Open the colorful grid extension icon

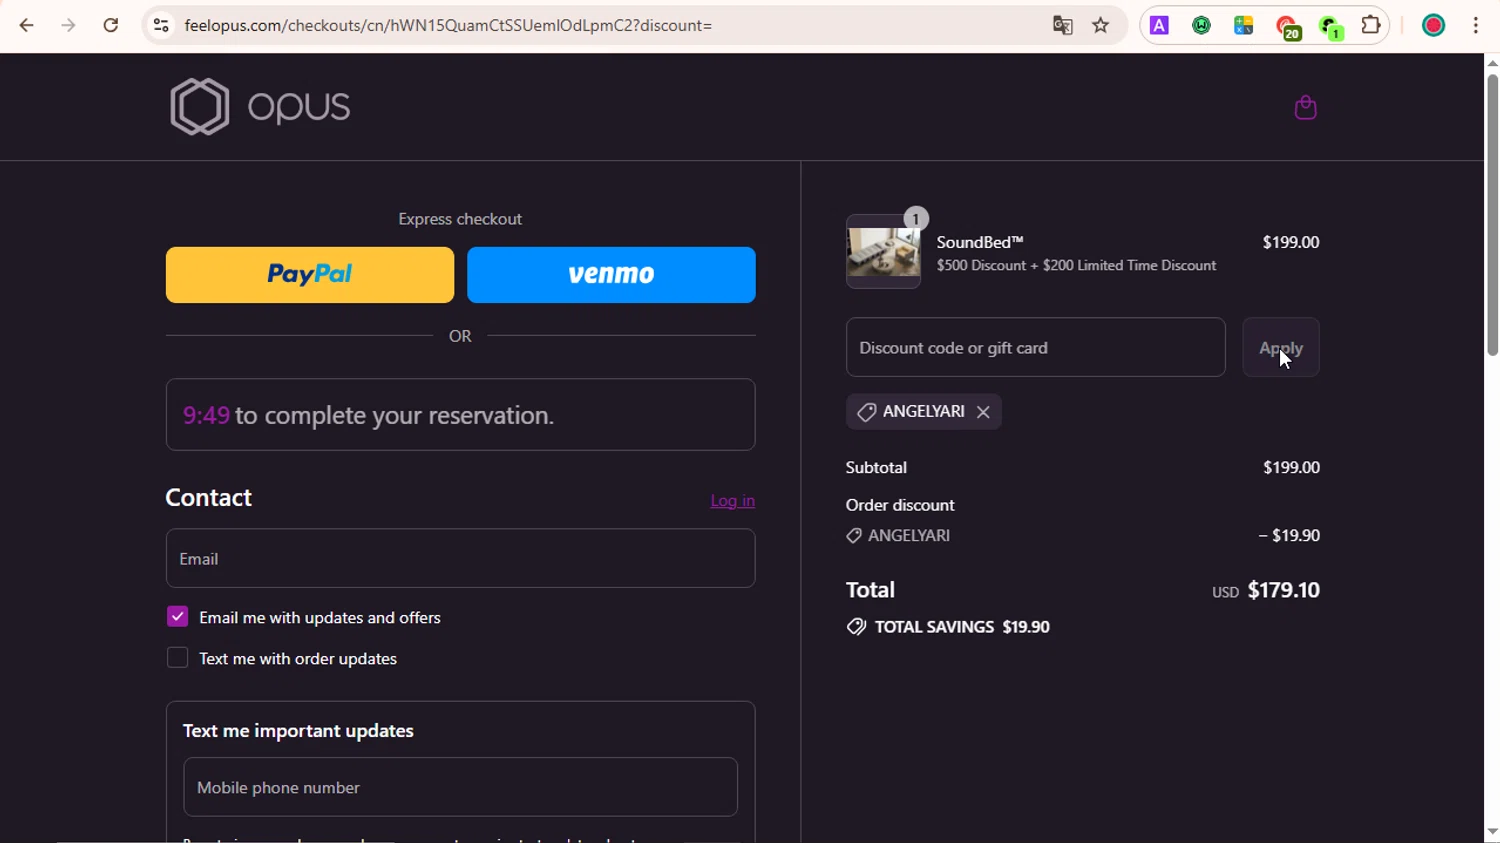pos(1244,26)
